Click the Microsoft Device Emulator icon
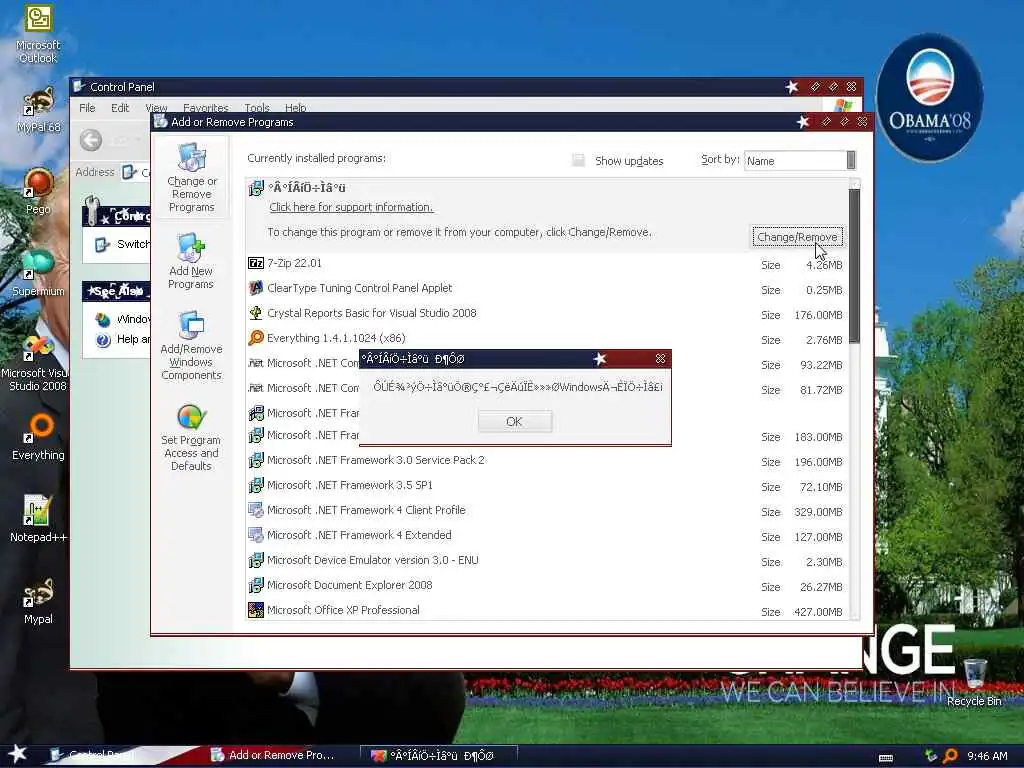 click(x=256, y=560)
